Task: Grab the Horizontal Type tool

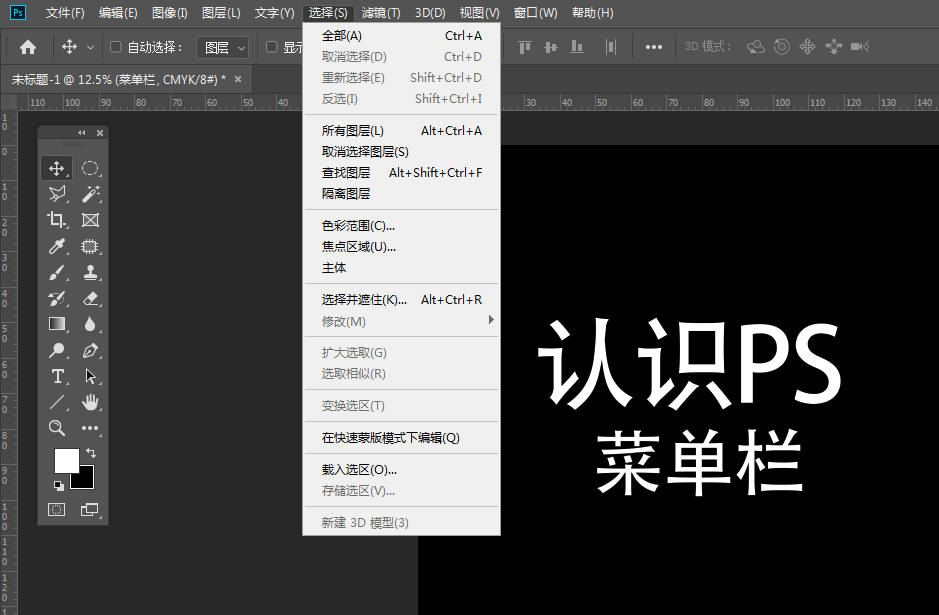Action: tap(57, 376)
